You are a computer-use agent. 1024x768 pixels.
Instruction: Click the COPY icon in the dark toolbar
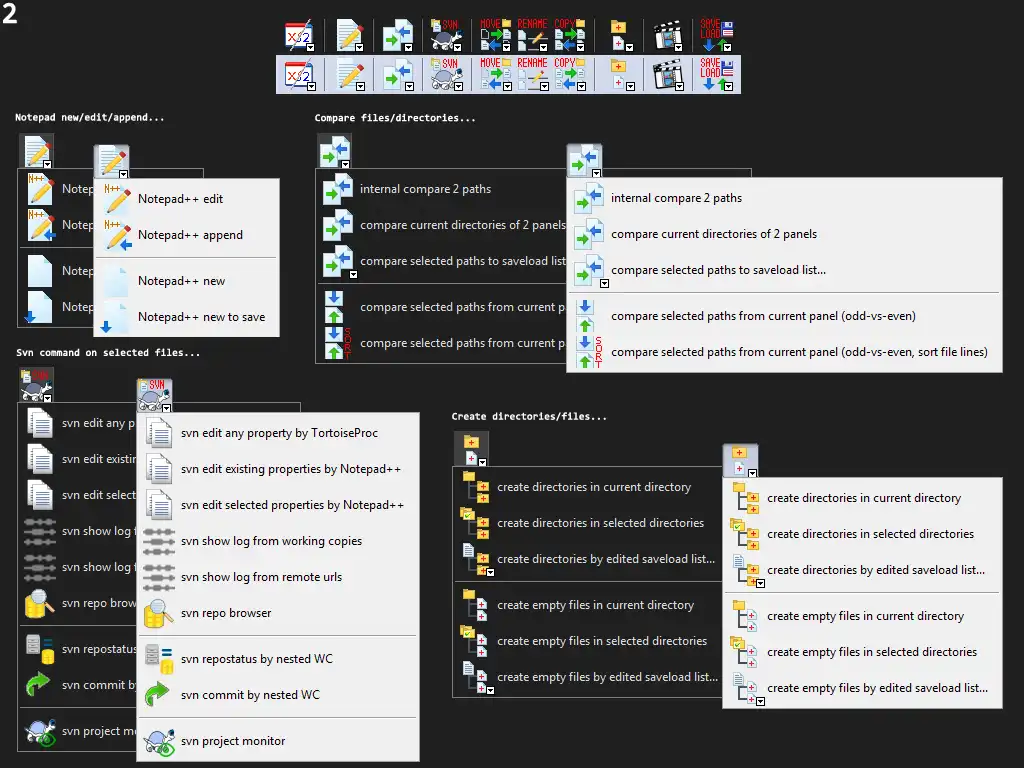tap(570, 35)
